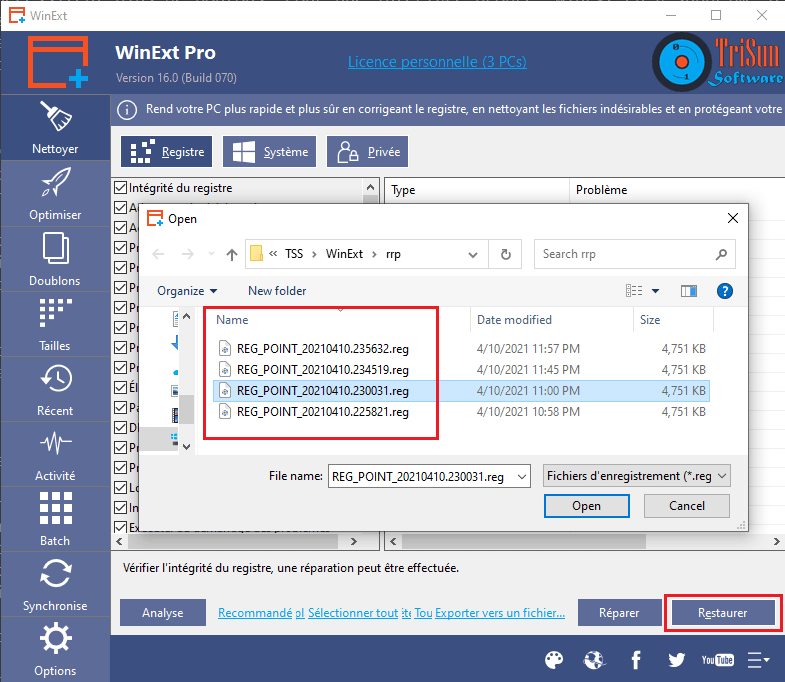Go back in Open dialog navigation

(158, 254)
